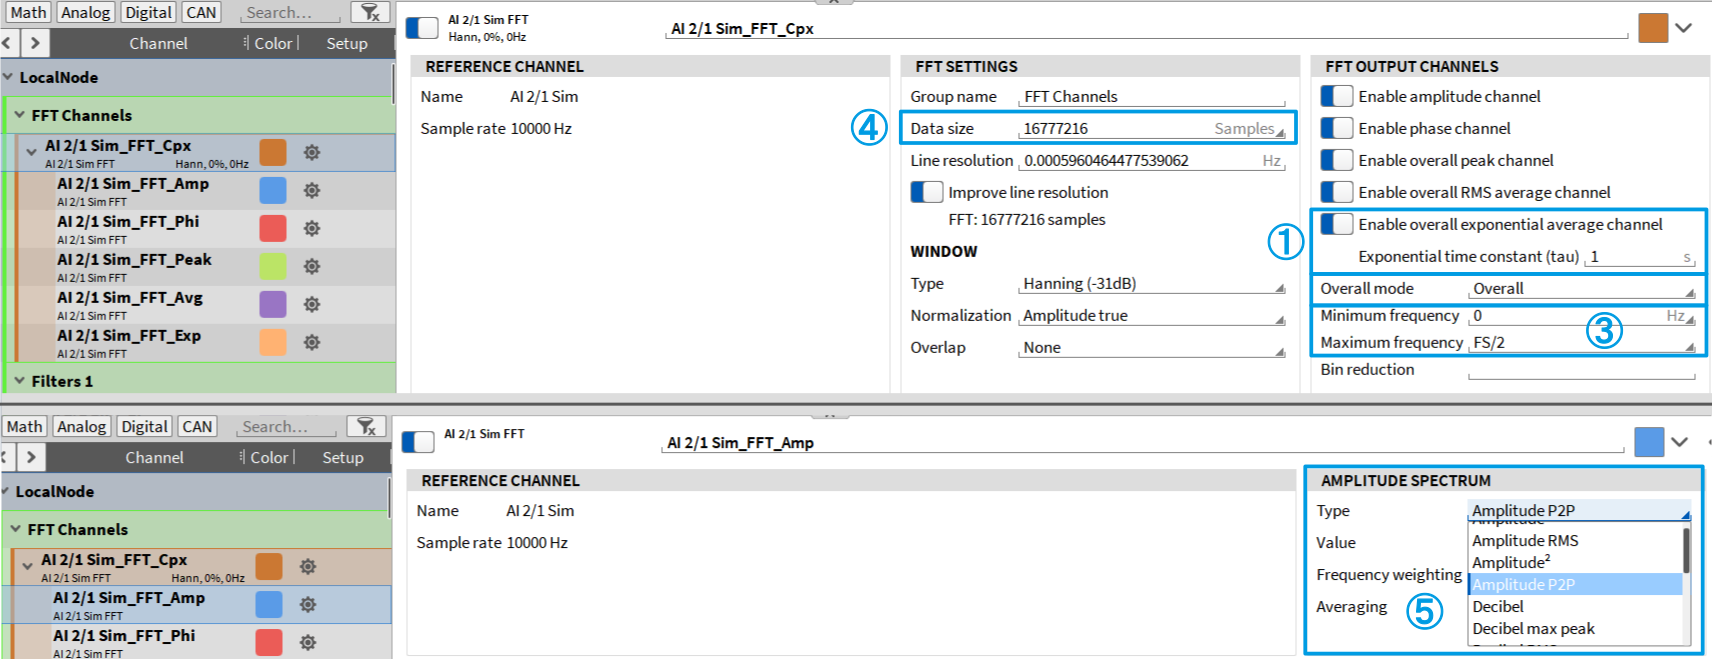
Task: Open settings gear for AI 2/1 Sim_FFT_Exp
Action: (312, 343)
